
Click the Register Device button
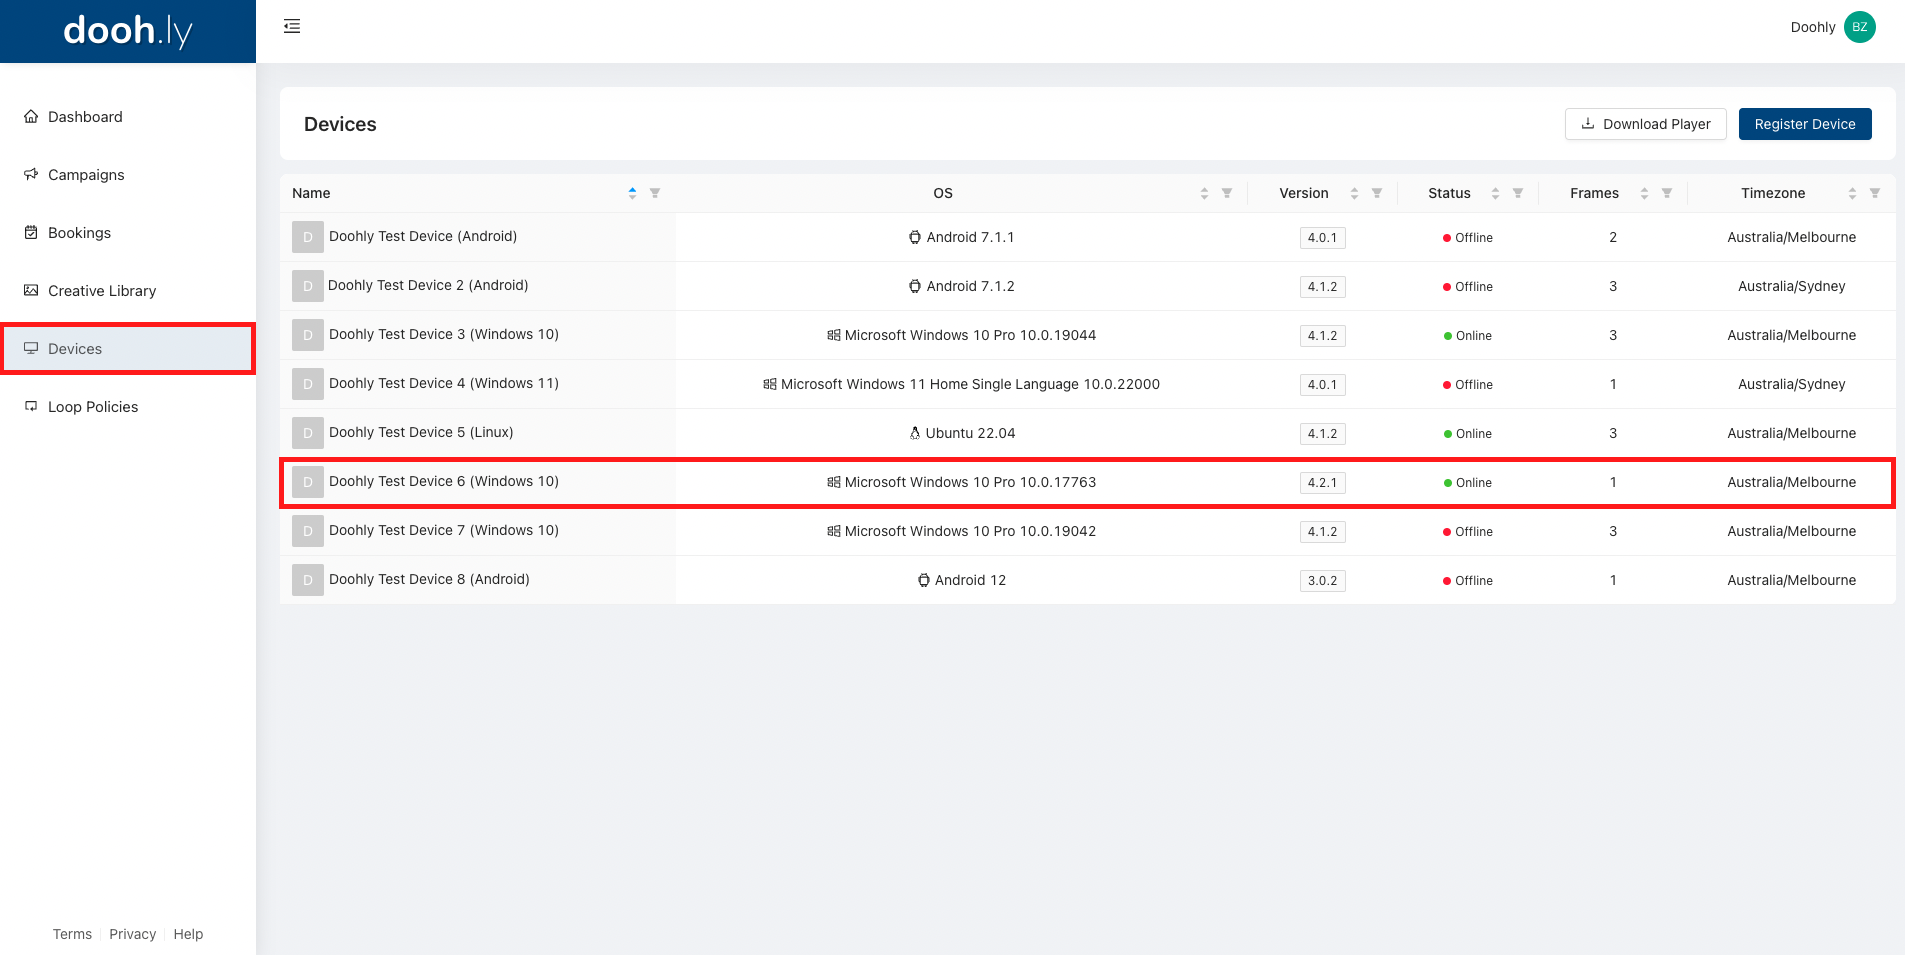tap(1804, 123)
